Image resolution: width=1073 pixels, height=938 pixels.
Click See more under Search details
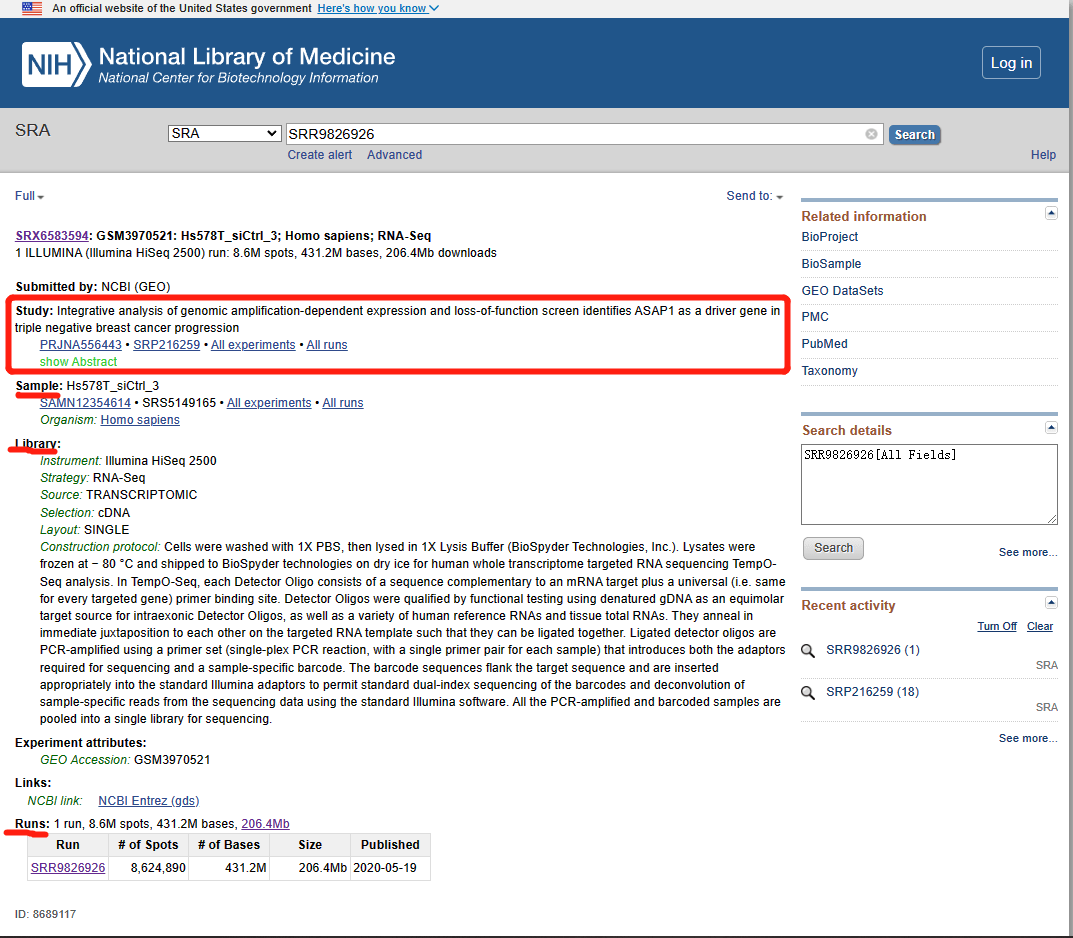[x=1028, y=552]
